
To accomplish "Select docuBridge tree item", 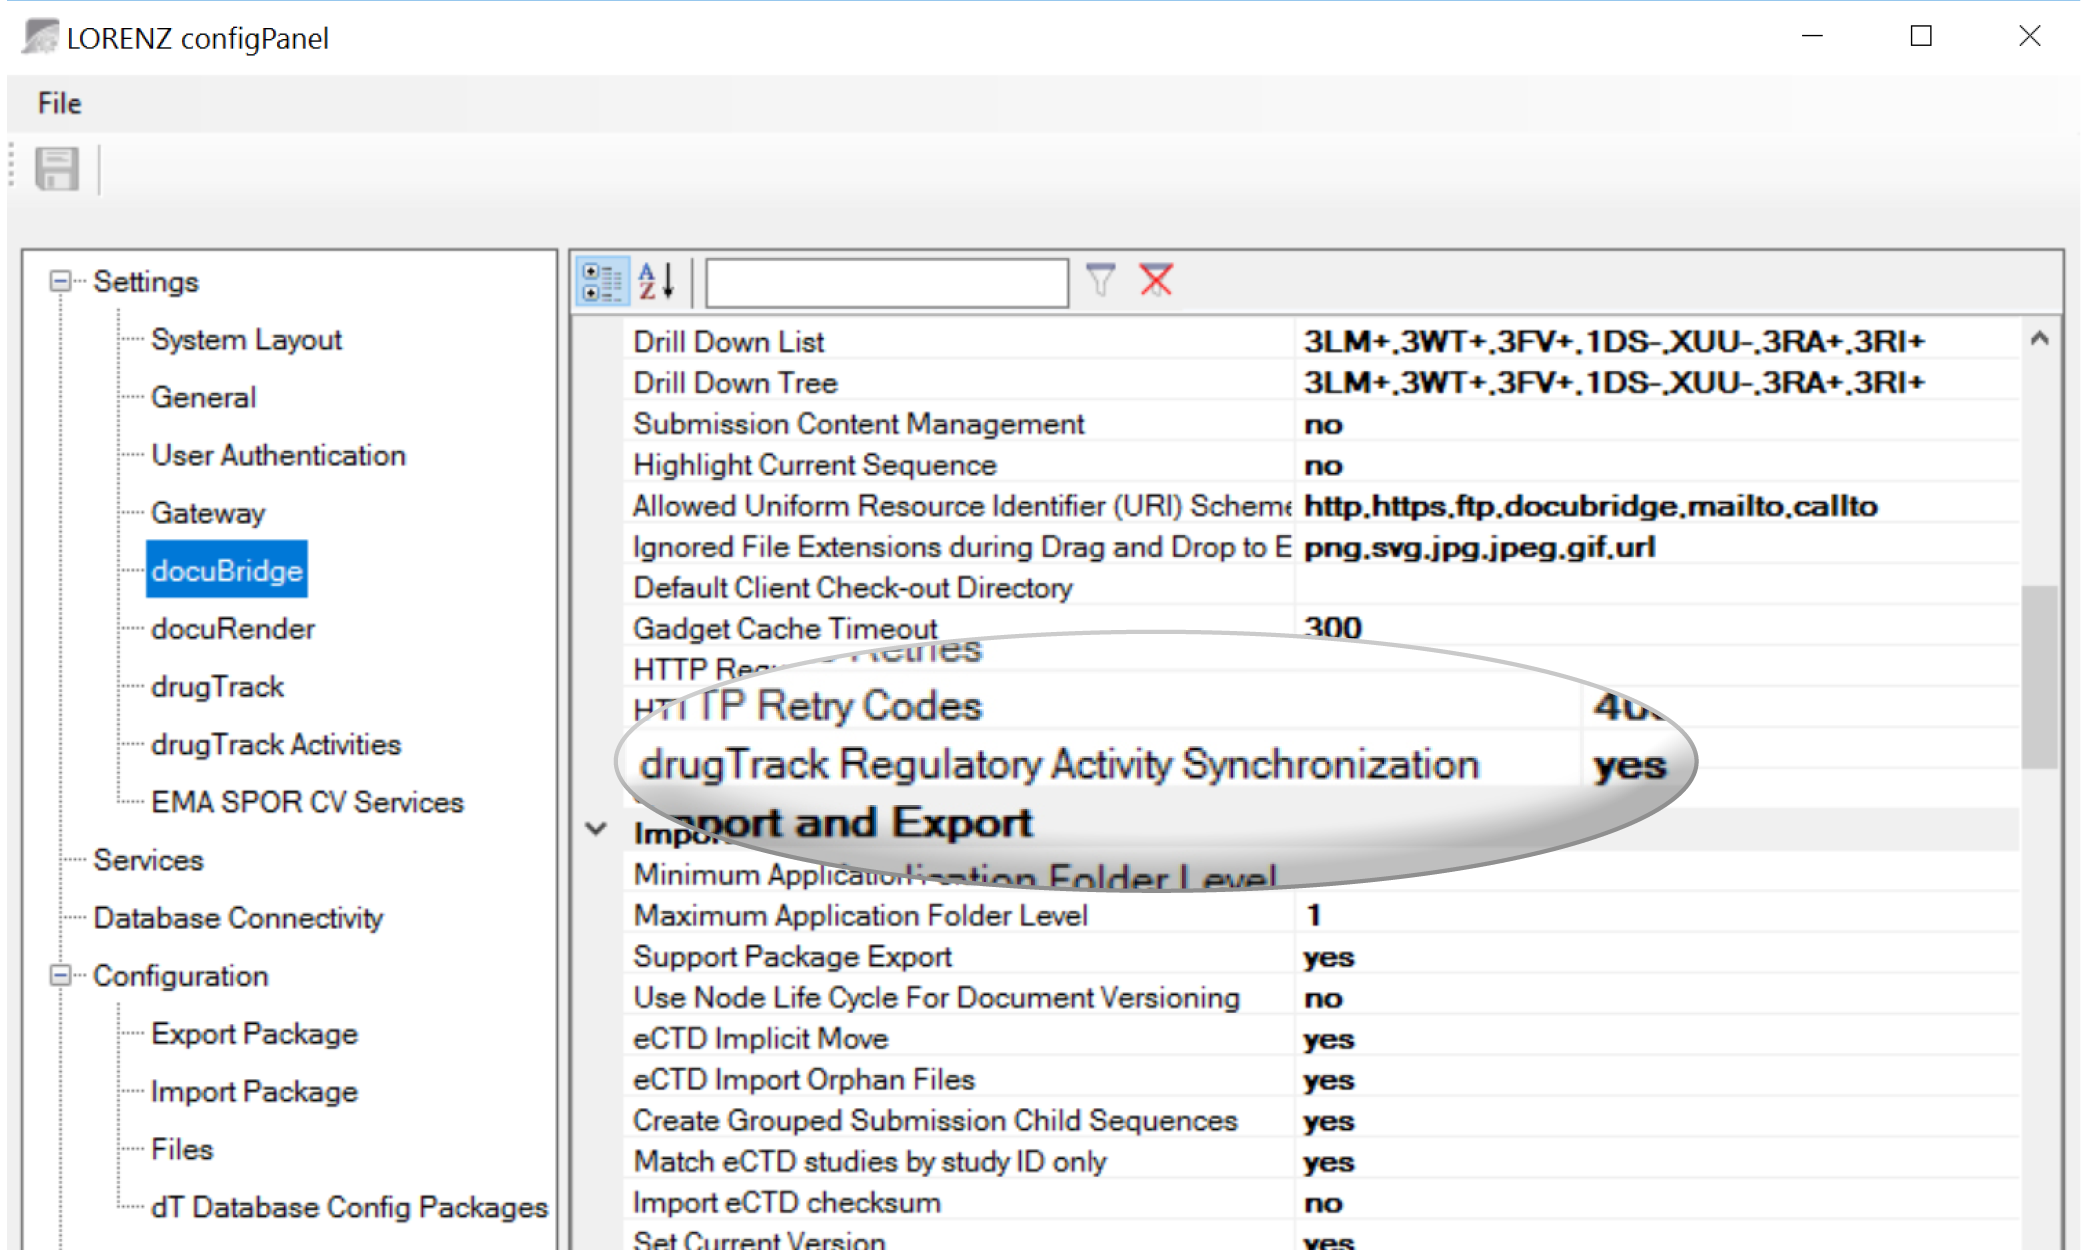I will click(x=227, y=570).
